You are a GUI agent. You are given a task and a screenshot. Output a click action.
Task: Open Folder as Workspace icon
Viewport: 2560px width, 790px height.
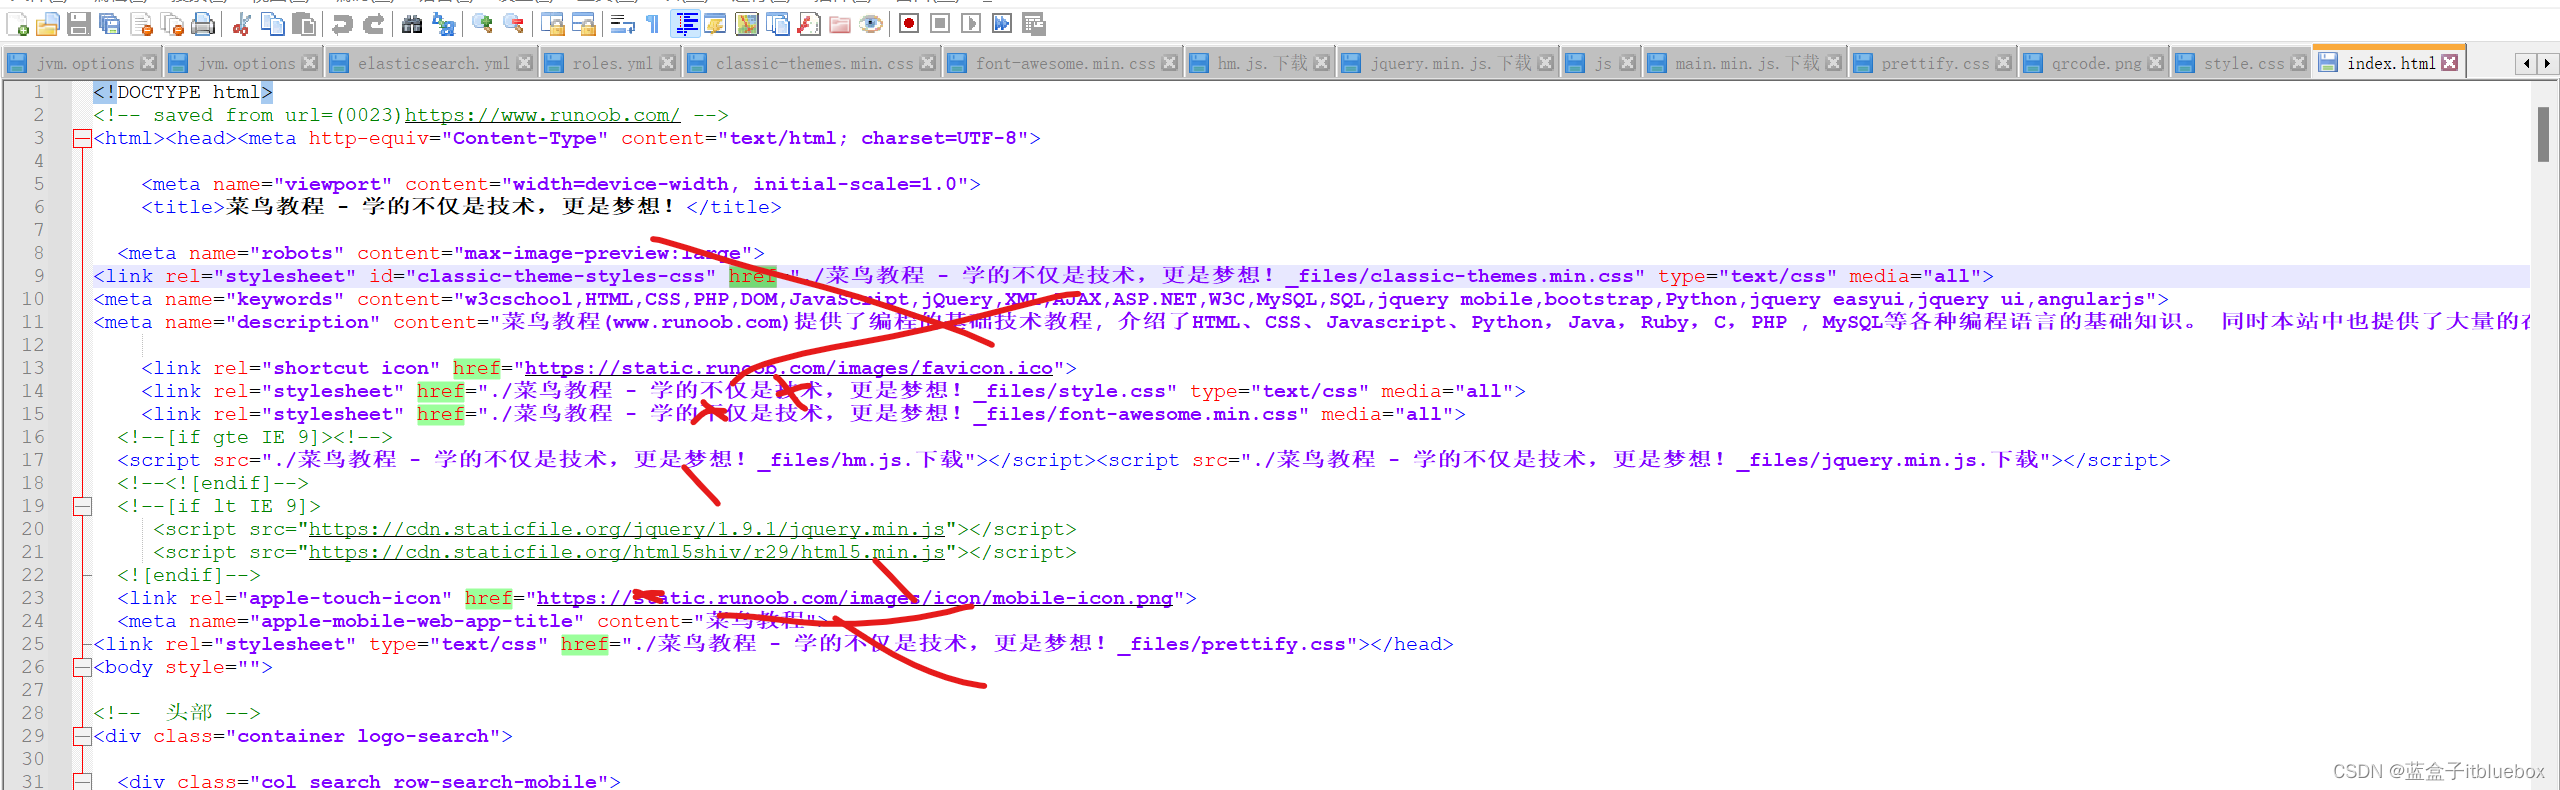pyautogui.click(x=840, y=24)
